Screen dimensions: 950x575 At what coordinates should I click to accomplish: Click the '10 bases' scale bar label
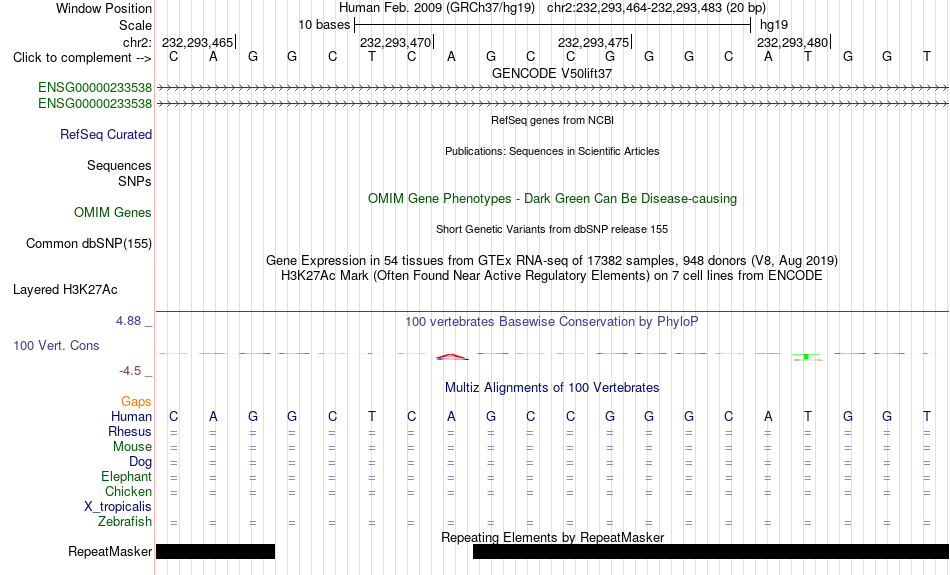click(x=324, y=25)
